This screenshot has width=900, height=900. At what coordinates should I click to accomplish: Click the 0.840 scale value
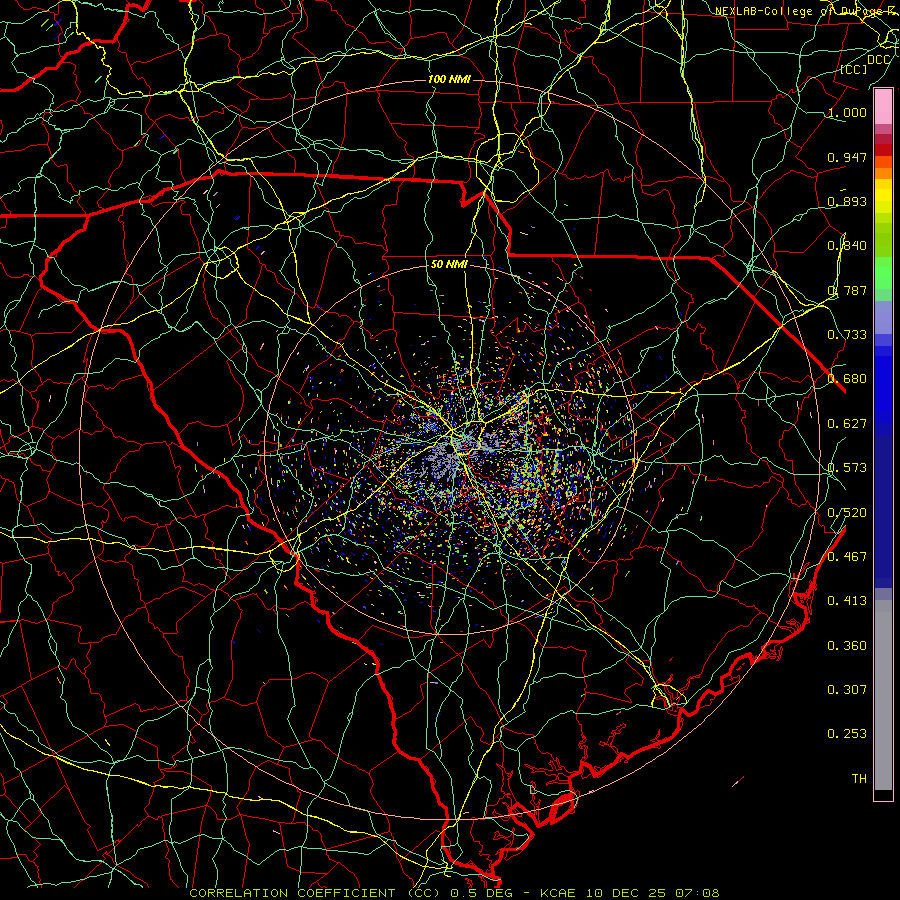[847, 246]
